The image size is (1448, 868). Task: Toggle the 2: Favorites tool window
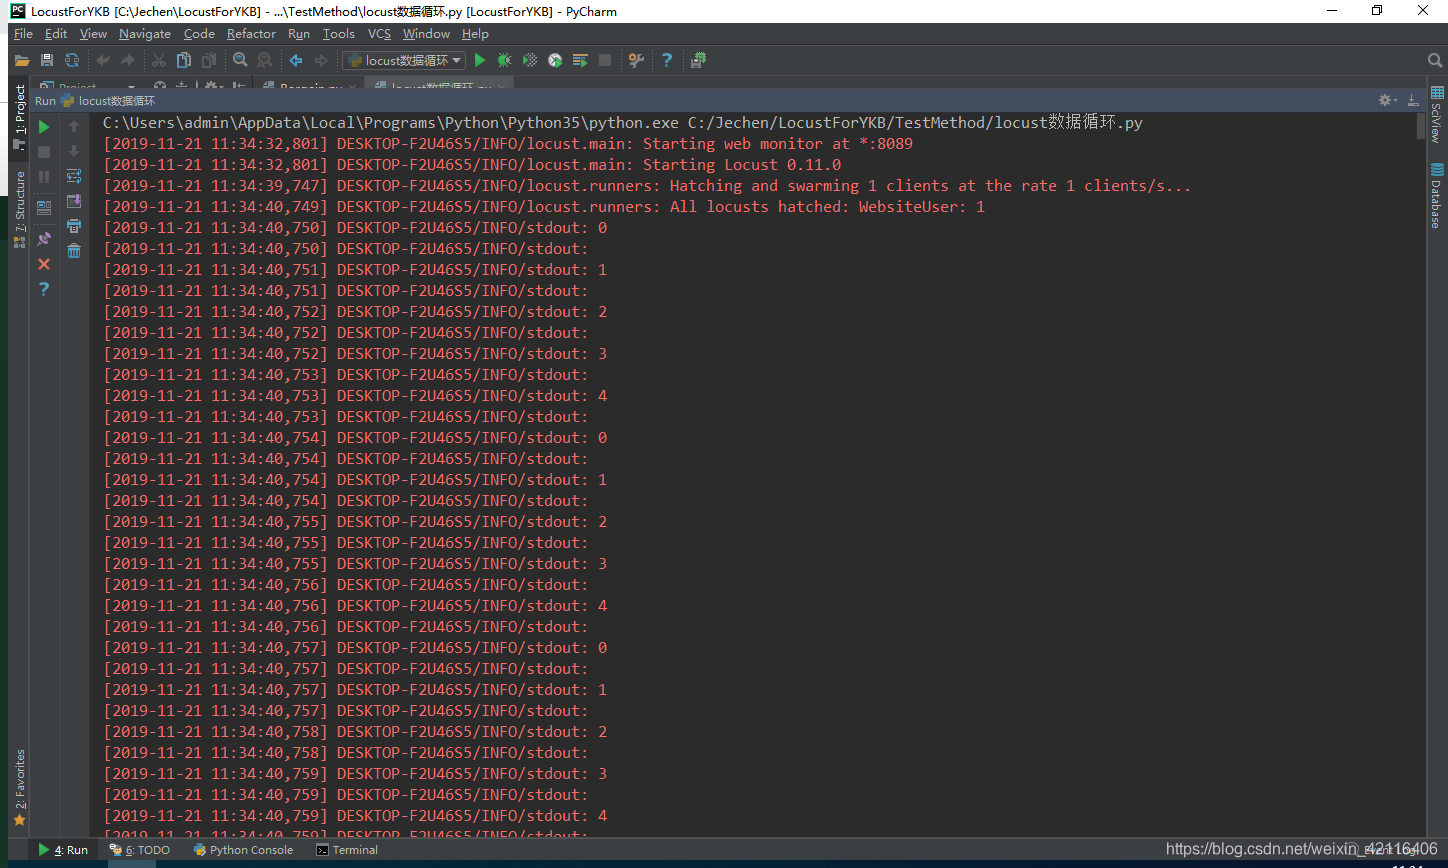[x=20, y=788]
